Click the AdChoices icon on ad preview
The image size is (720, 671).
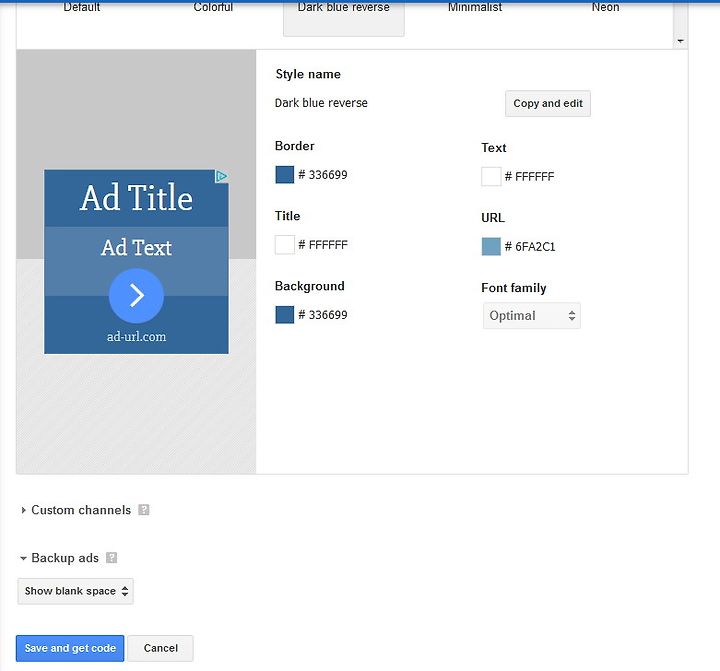tap(221, 176)
